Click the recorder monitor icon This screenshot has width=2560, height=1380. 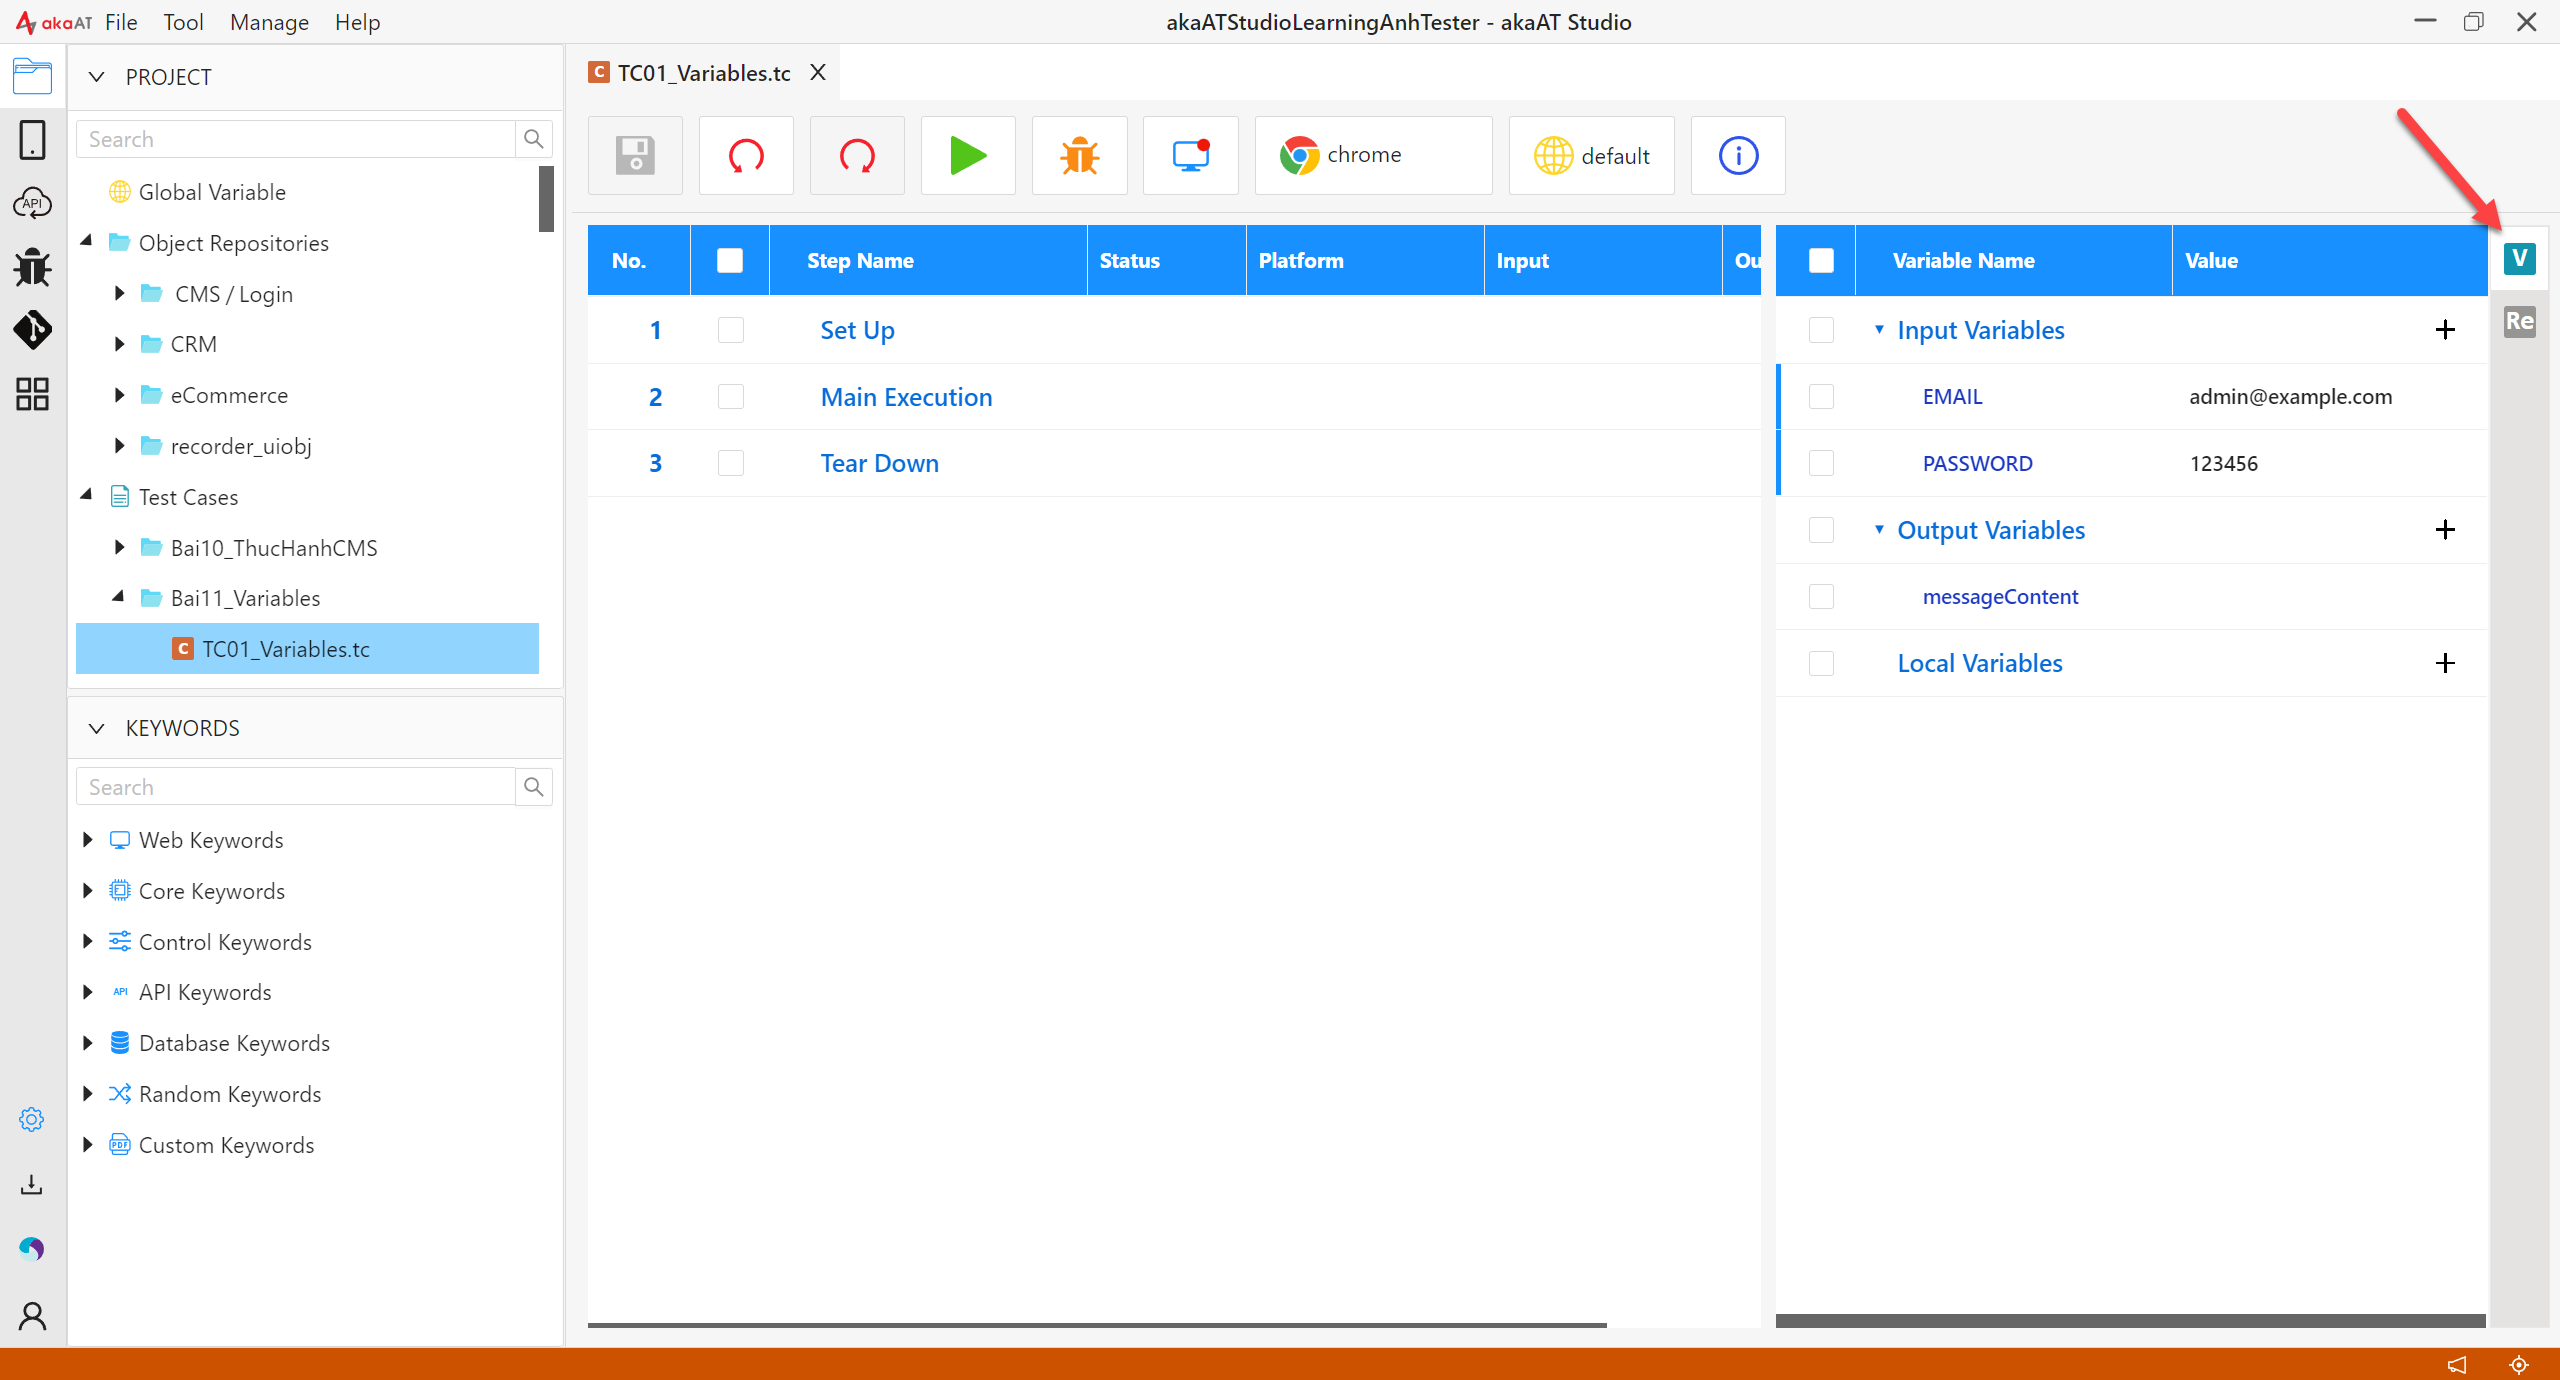(1190, 156)
